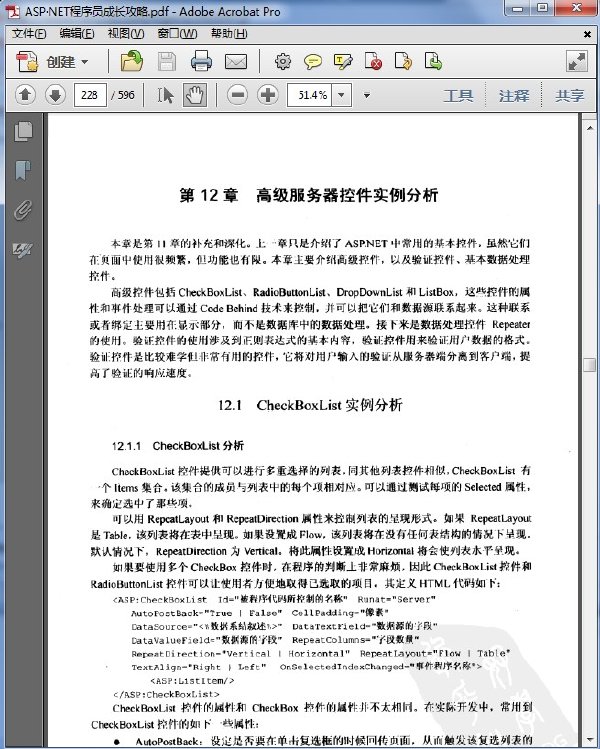Show the bookmarks panel
This screenshot has height=749, width=600.
coord(22,171)
